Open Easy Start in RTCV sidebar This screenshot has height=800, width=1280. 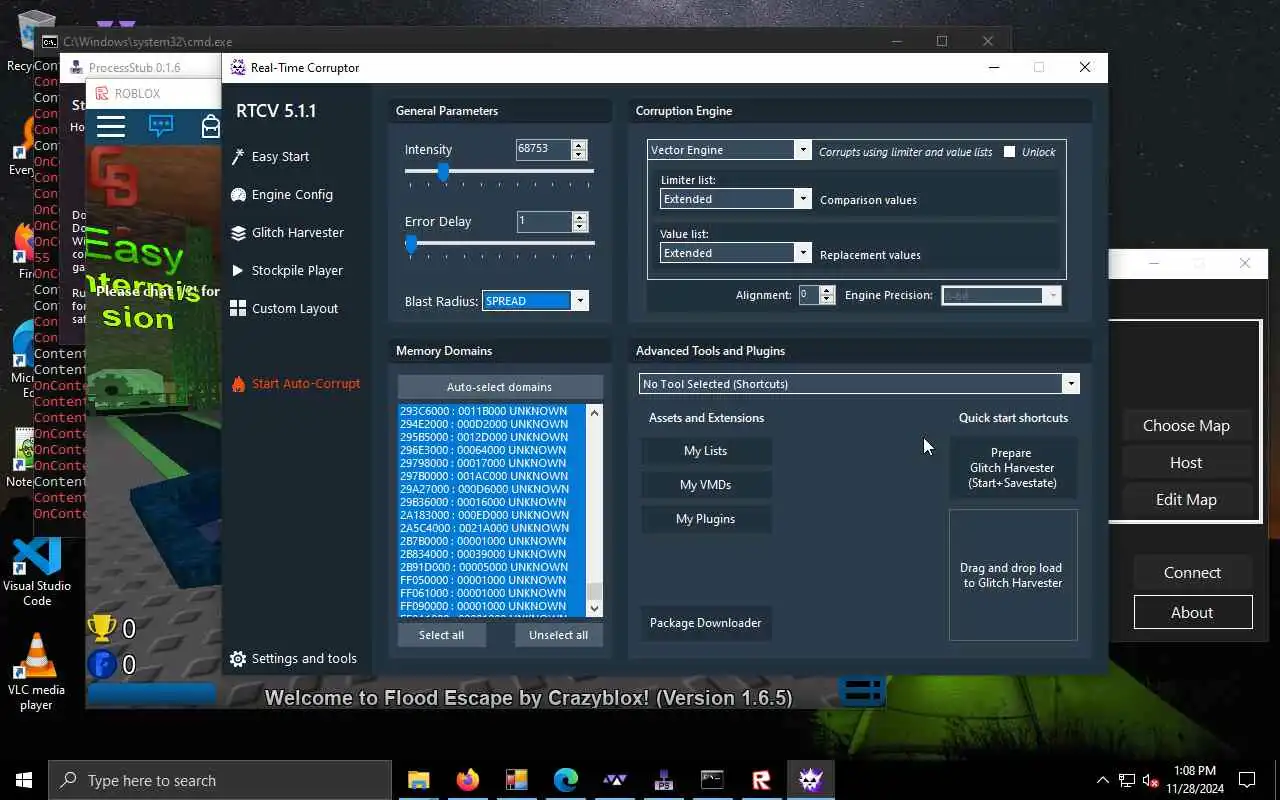[x=280, y=157]
